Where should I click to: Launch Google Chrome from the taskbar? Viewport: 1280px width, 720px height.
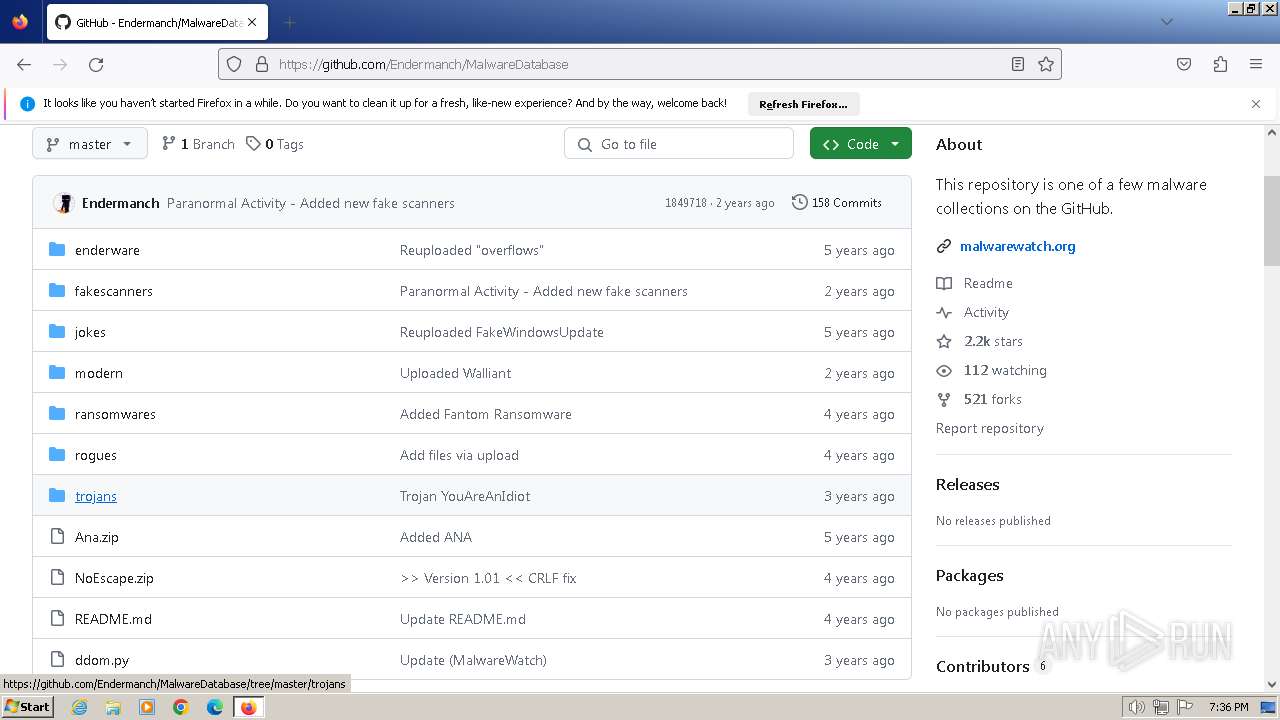181,707
